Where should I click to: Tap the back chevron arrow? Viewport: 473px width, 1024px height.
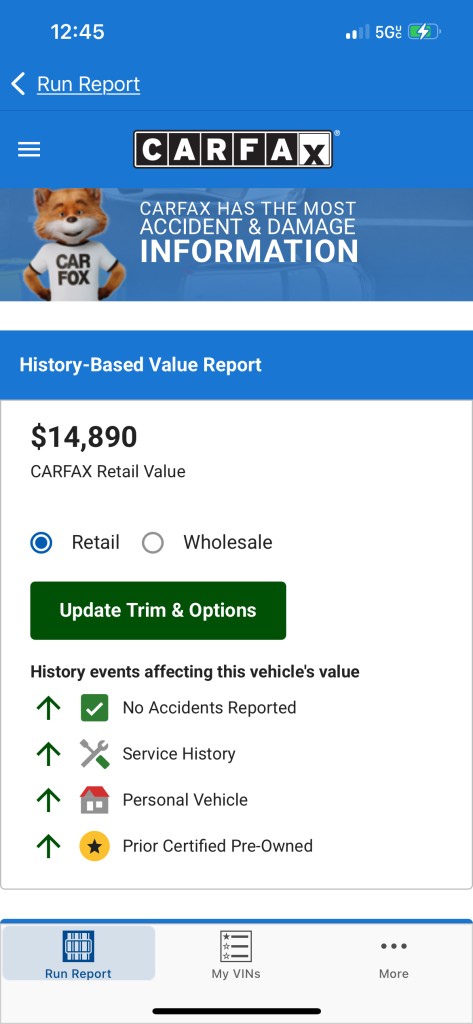18,84
